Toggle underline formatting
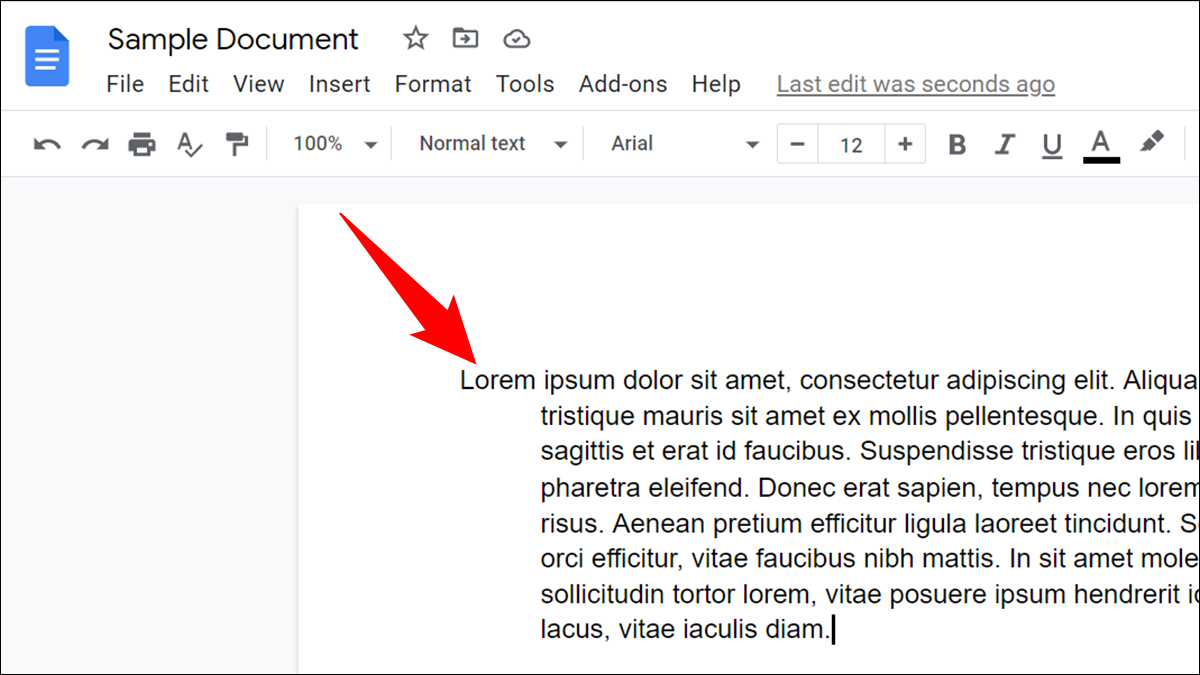Image resolution: width=1200 pixels, height=675 pixels. pyautogui.click(x=1052, y=146)
